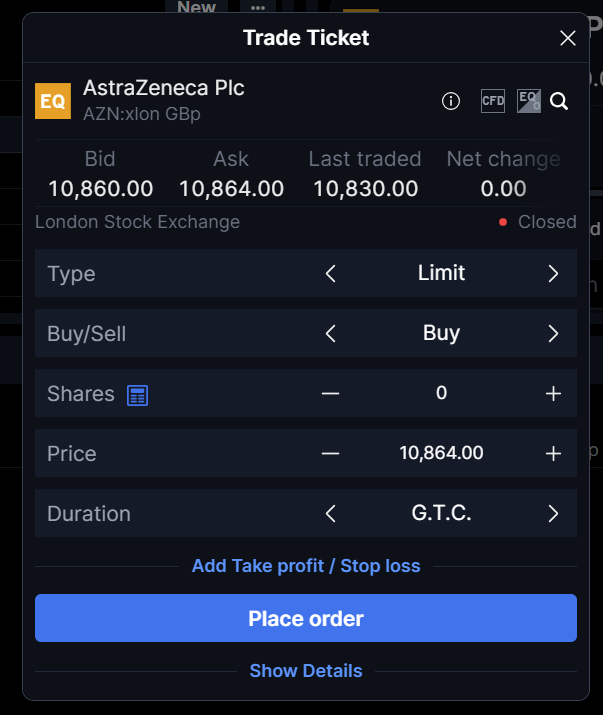This screenshot has width=603, height=715.
Task: Increase the Shares quantity
Action: pyautogui.click(x=553, y=394)
